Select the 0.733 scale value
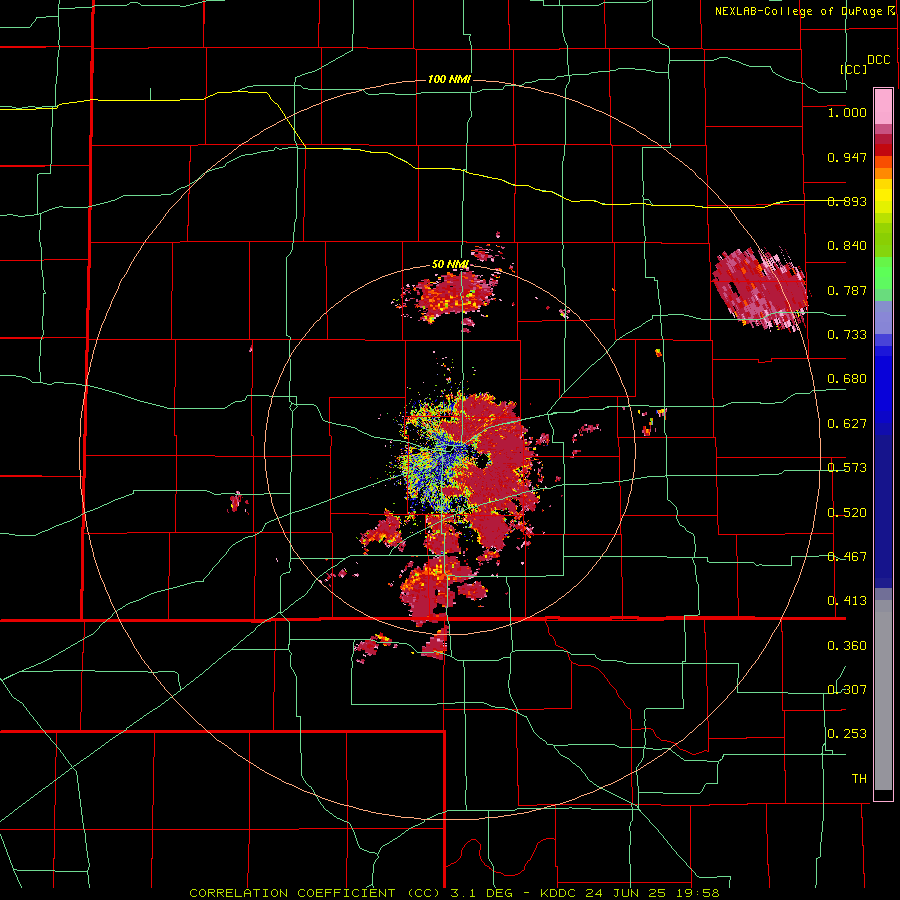The height and width of the screenshot is (900, 900). point(847,335)
